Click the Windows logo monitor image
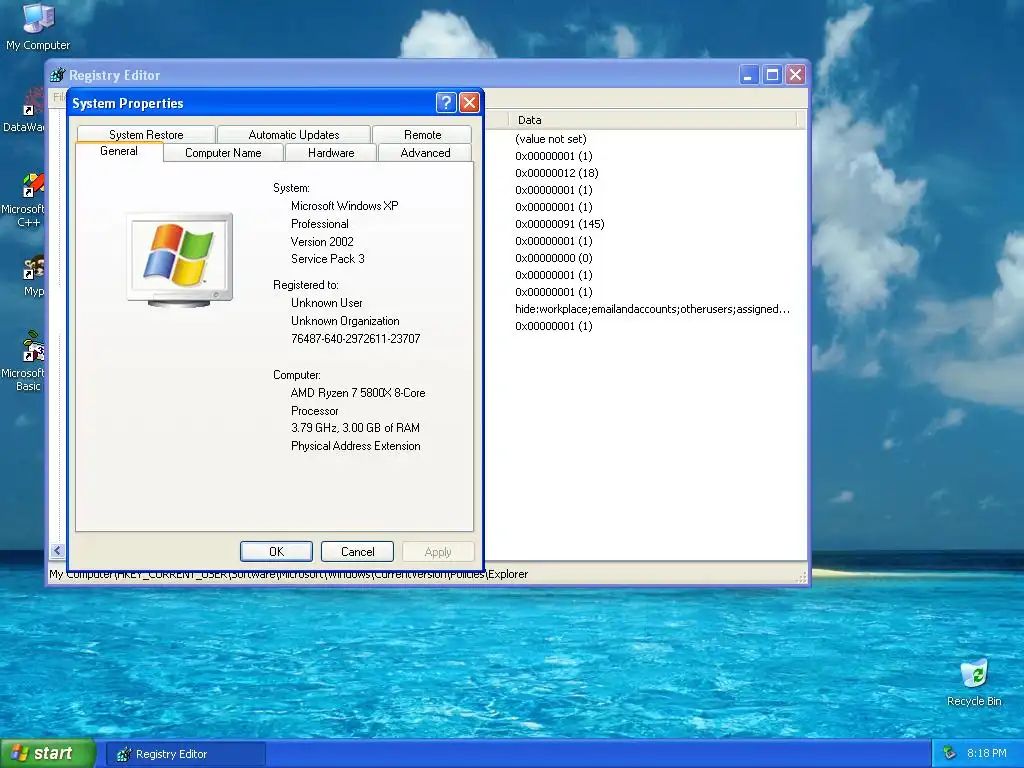The width and height of the screenshot is (1024, 768). click(180, 260)
